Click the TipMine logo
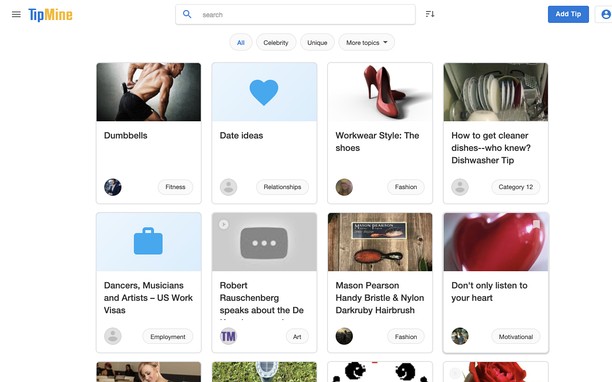612x382 pixels. [x=50, y=15]
